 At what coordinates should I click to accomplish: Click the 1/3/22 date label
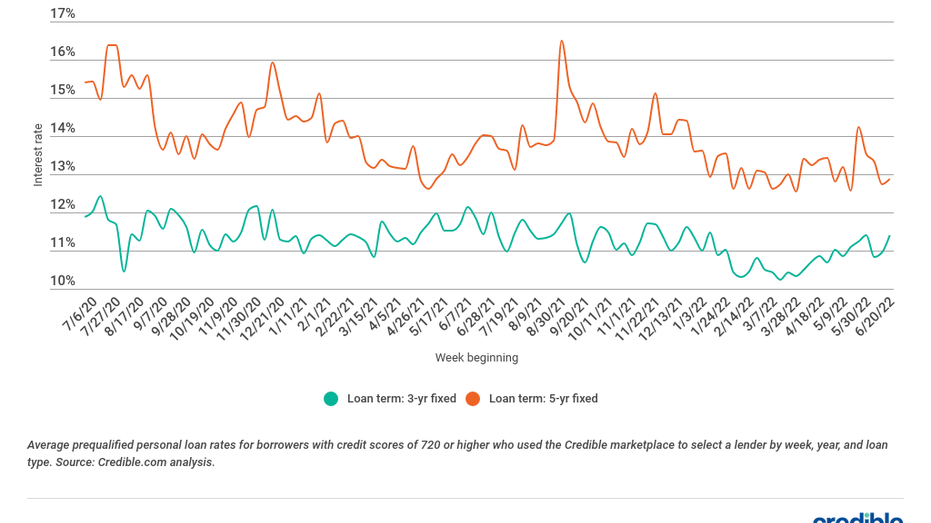[x=689, y=313]
